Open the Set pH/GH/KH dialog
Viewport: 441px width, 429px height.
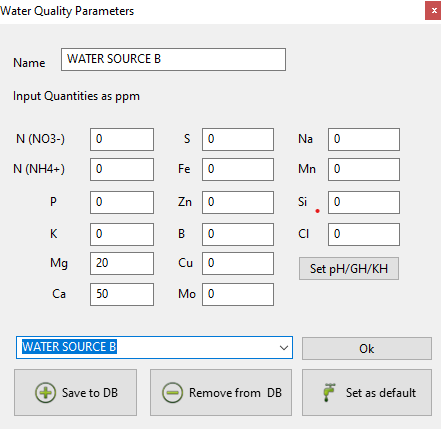coord(349,268)
